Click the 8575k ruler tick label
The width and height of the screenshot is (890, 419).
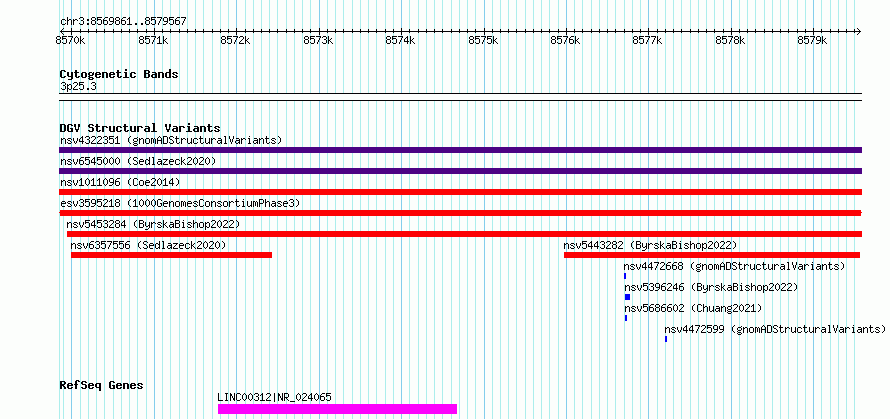(483, 40)
